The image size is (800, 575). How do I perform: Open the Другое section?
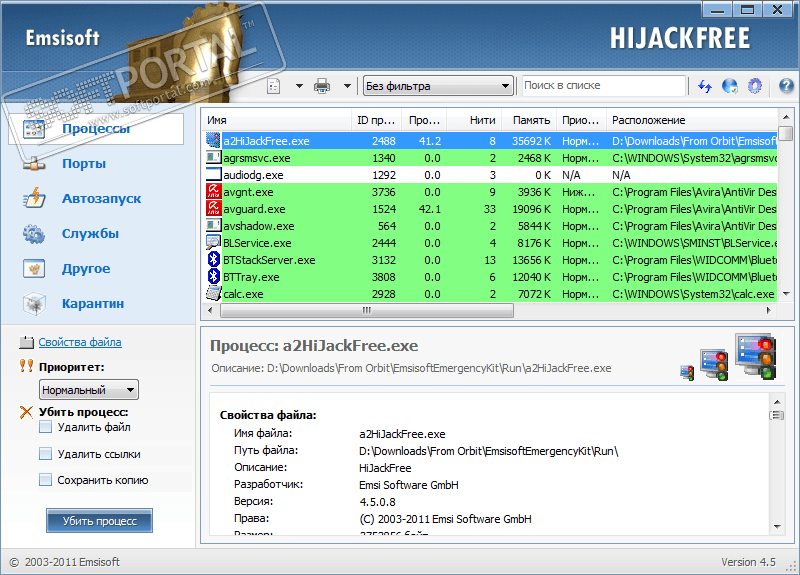pos(86,269)
